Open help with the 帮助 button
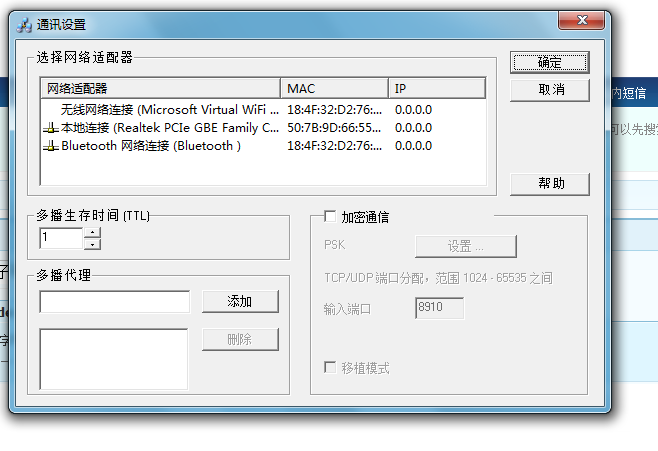 [x=549, y=184]
